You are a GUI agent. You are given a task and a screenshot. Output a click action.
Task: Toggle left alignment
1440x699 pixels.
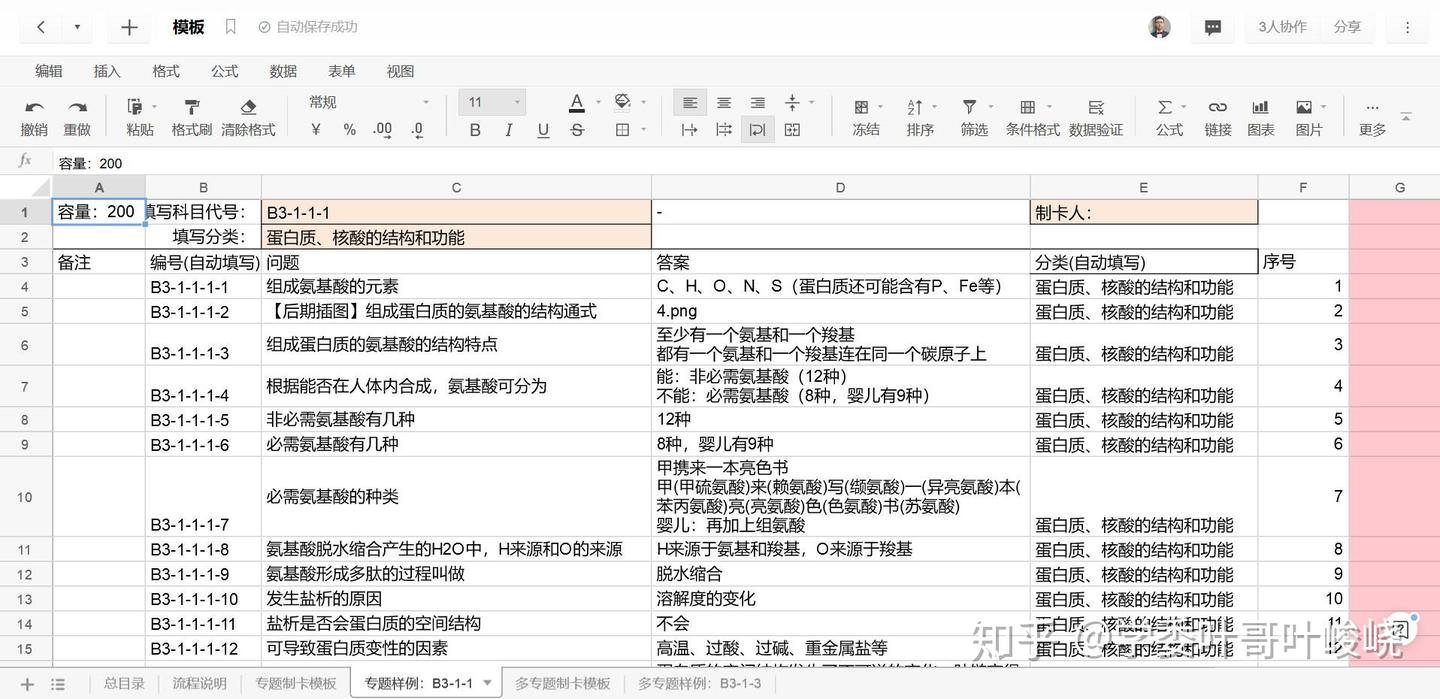pos(690,103)
